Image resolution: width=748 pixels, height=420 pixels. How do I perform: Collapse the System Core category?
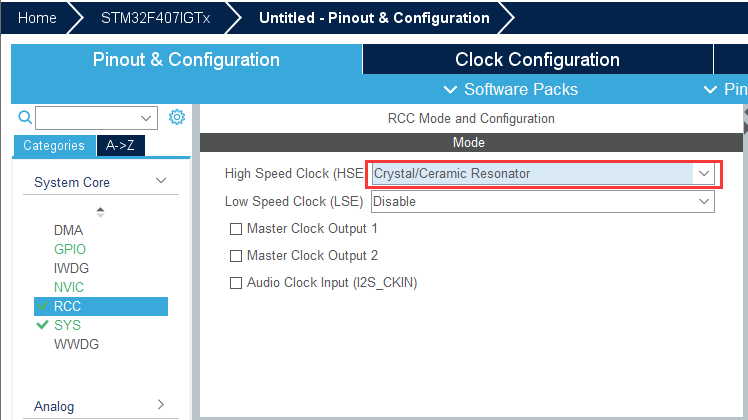point(161,181)
